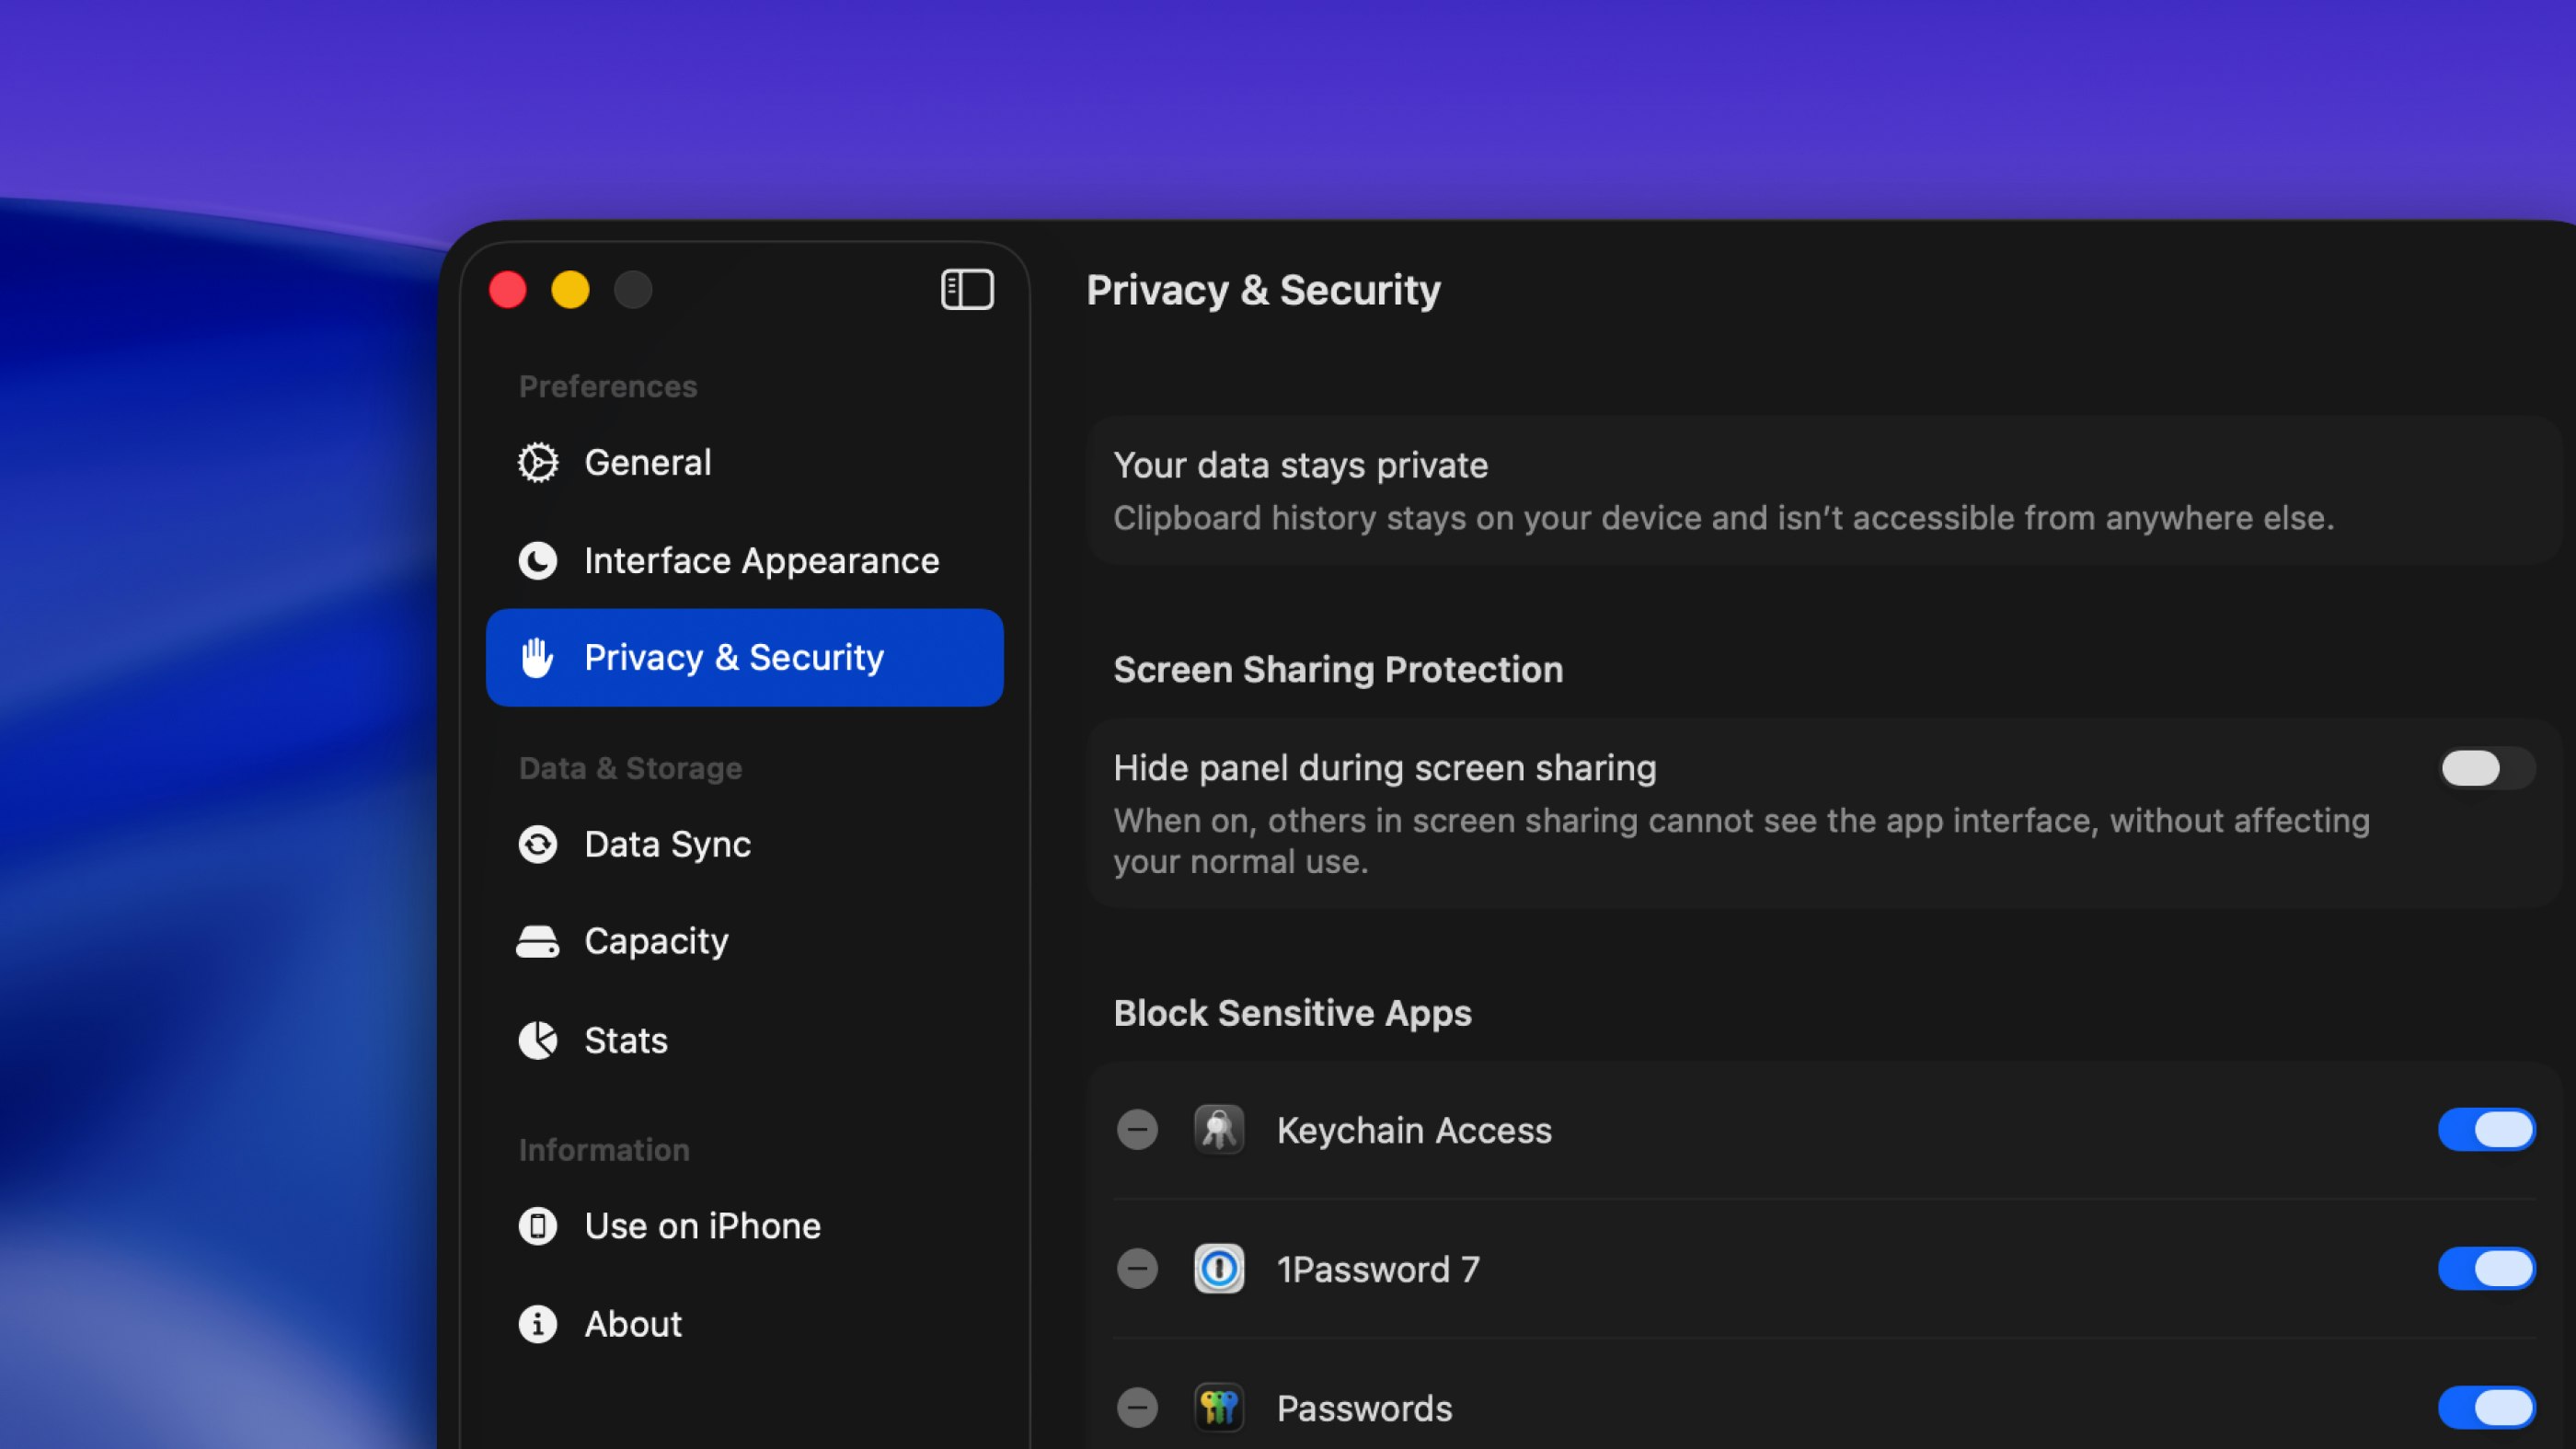Click the 'Passwords' app name
Image resolution: width=2576 pixels, height=1449 pixels.
coord(1364,1409)
